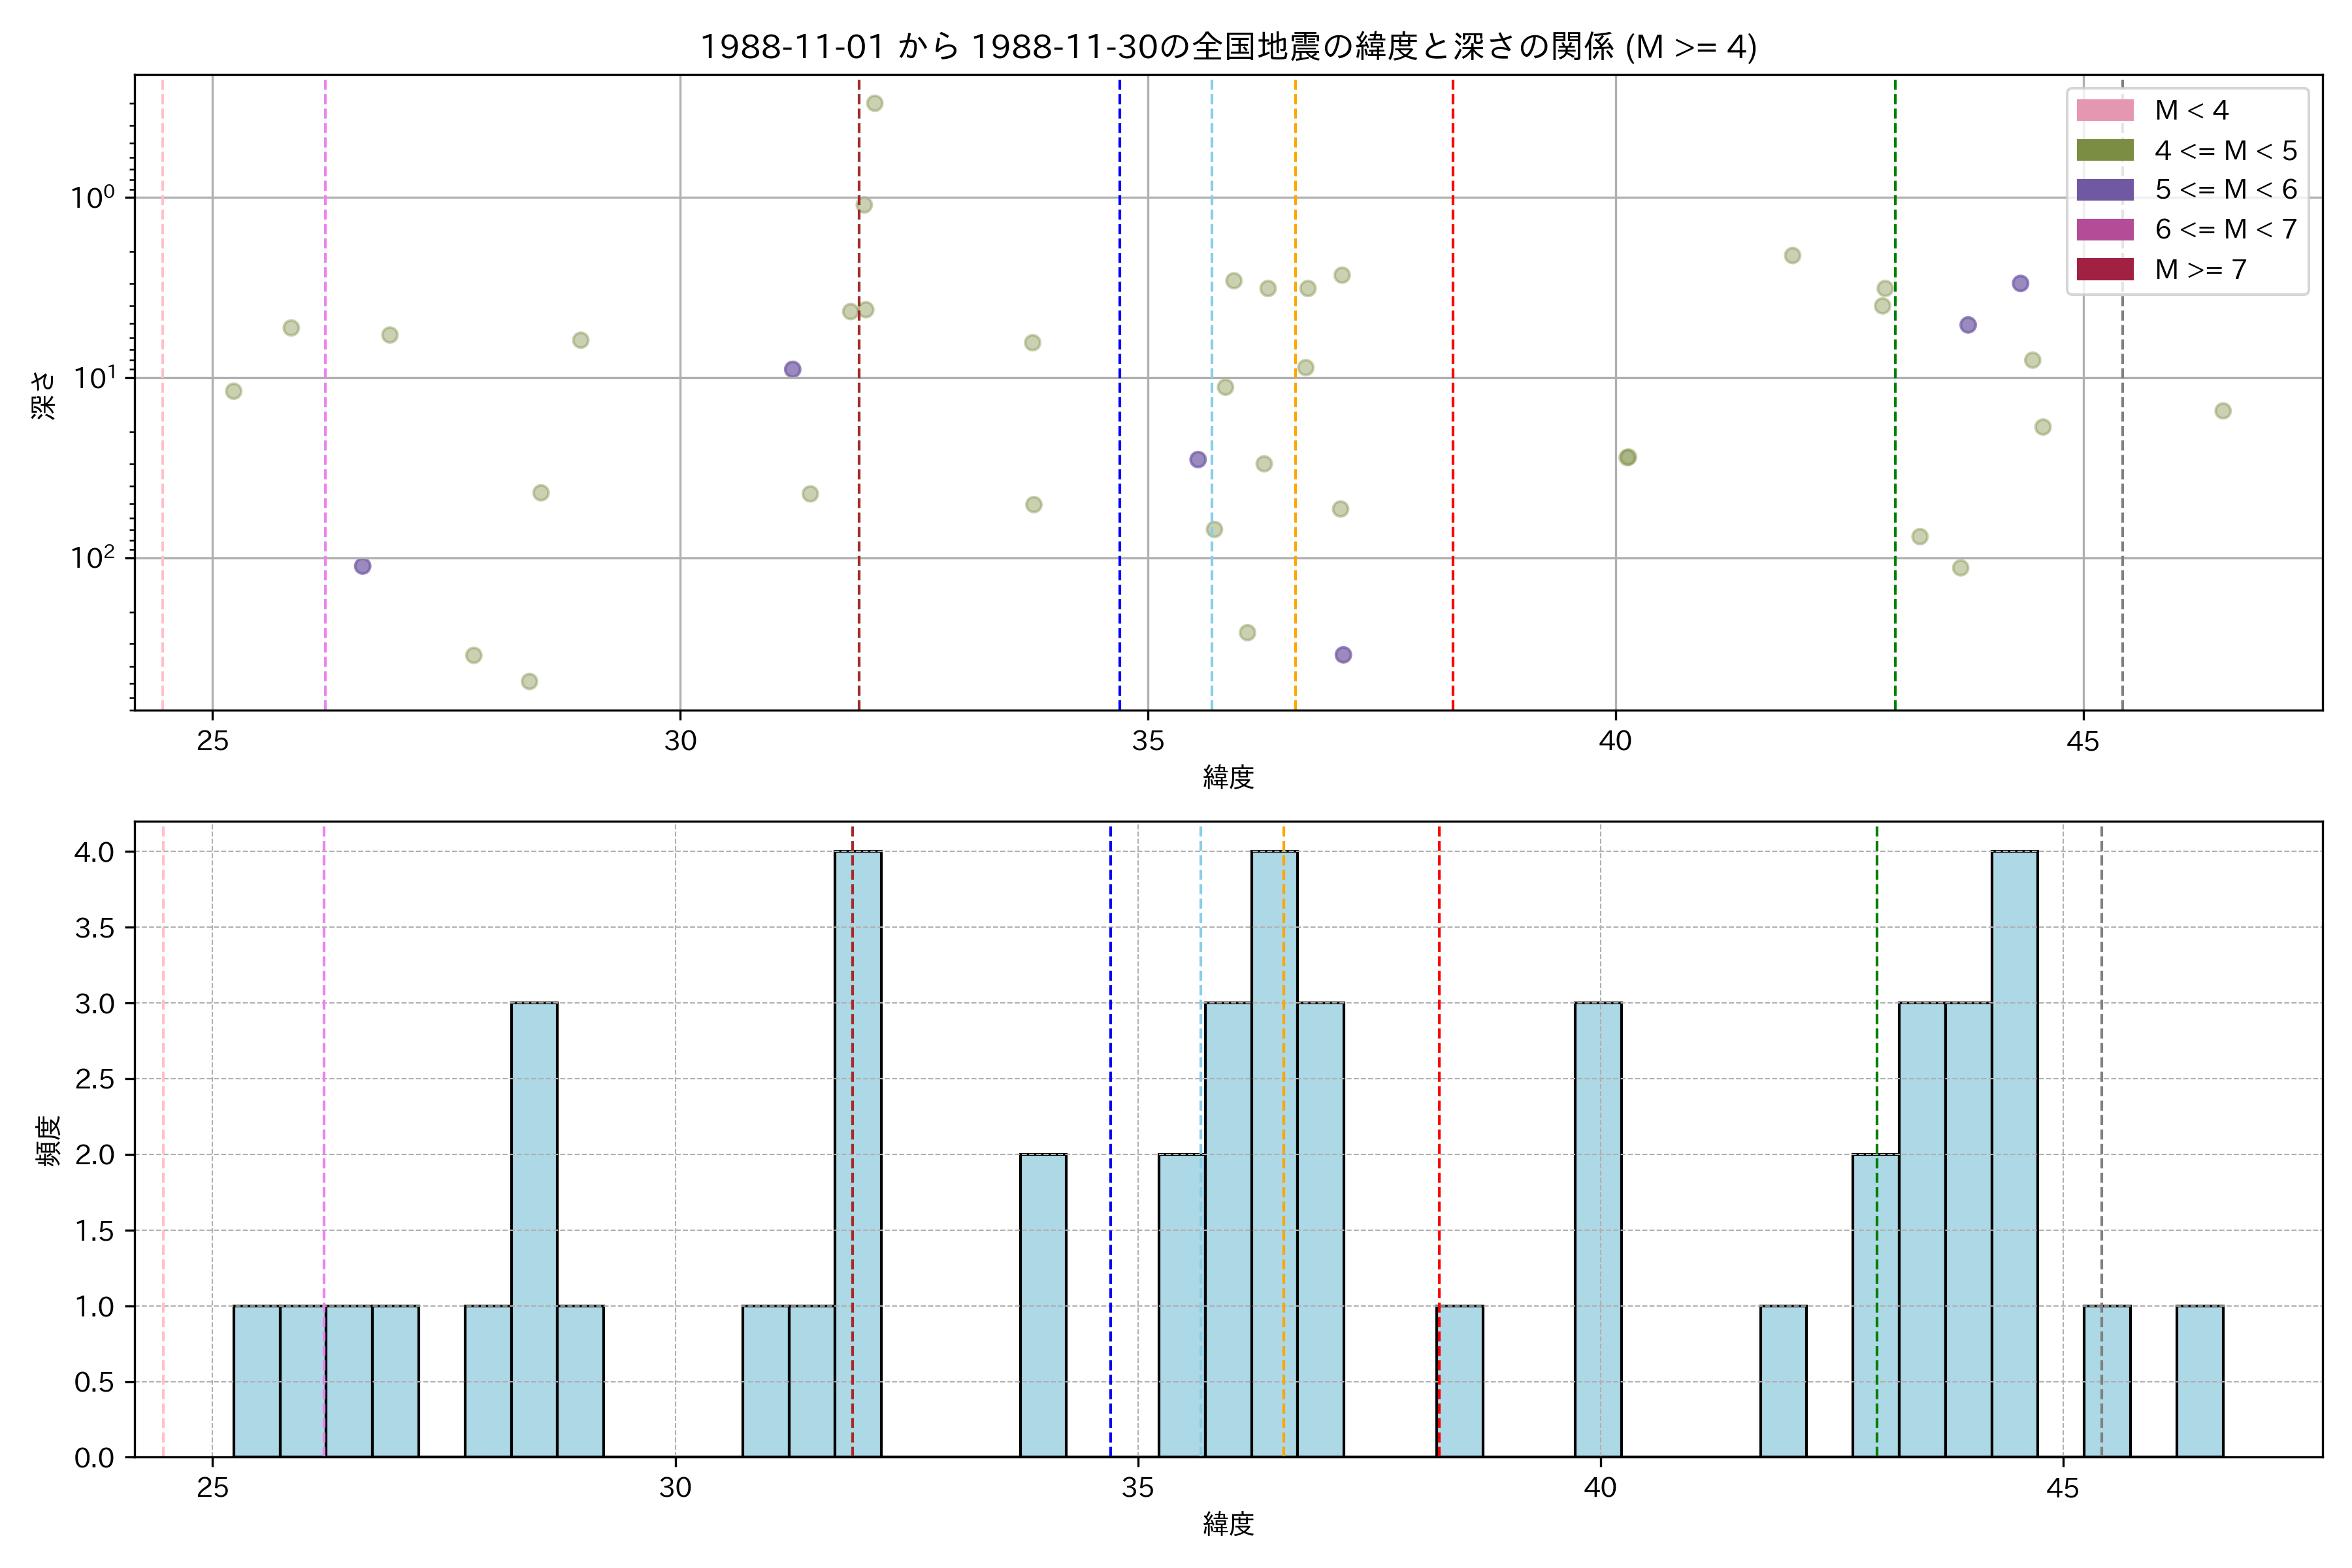Click the purple scatter point near latitude 26.5
The width and height of the screenshot is (2352, 1568).
363,566
